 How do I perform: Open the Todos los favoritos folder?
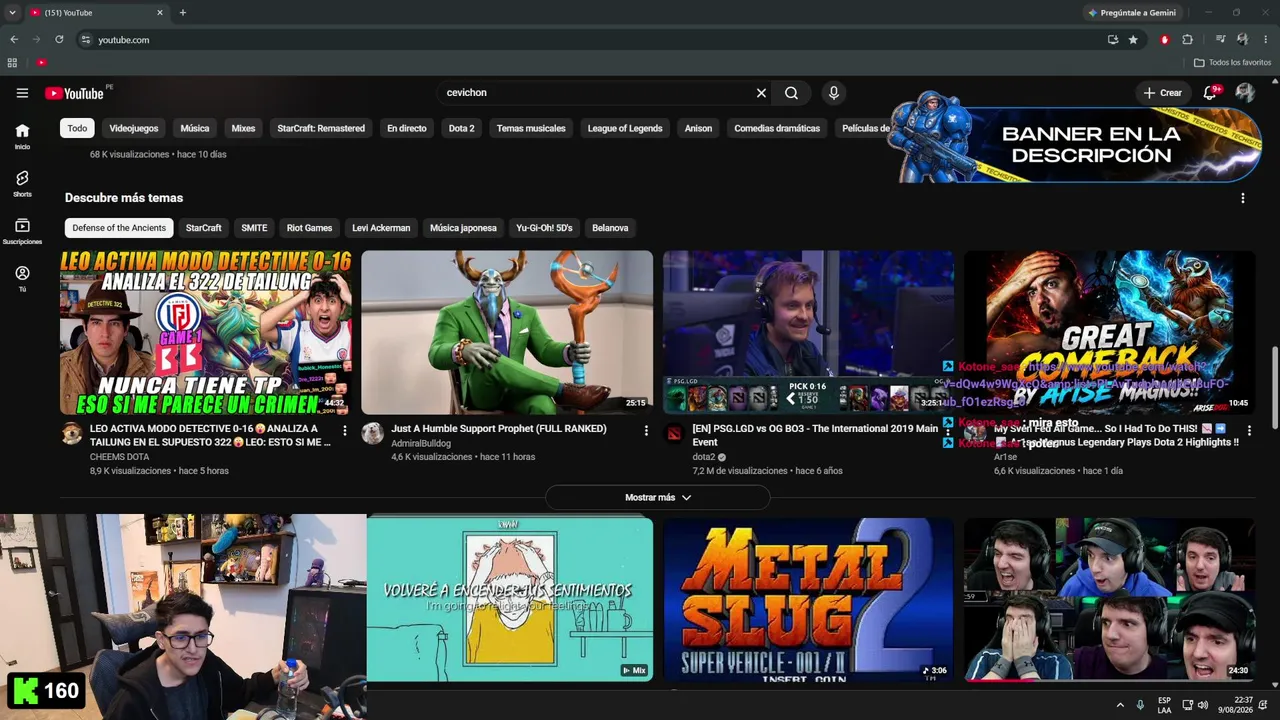click(x=1232, y=63)
